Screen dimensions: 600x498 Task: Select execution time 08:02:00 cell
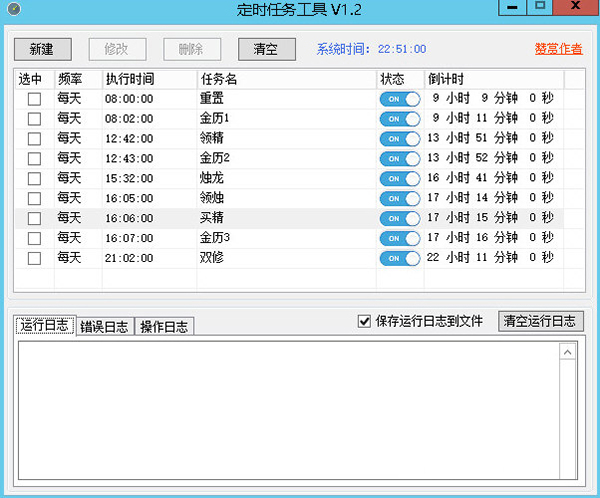coord(129,119)
